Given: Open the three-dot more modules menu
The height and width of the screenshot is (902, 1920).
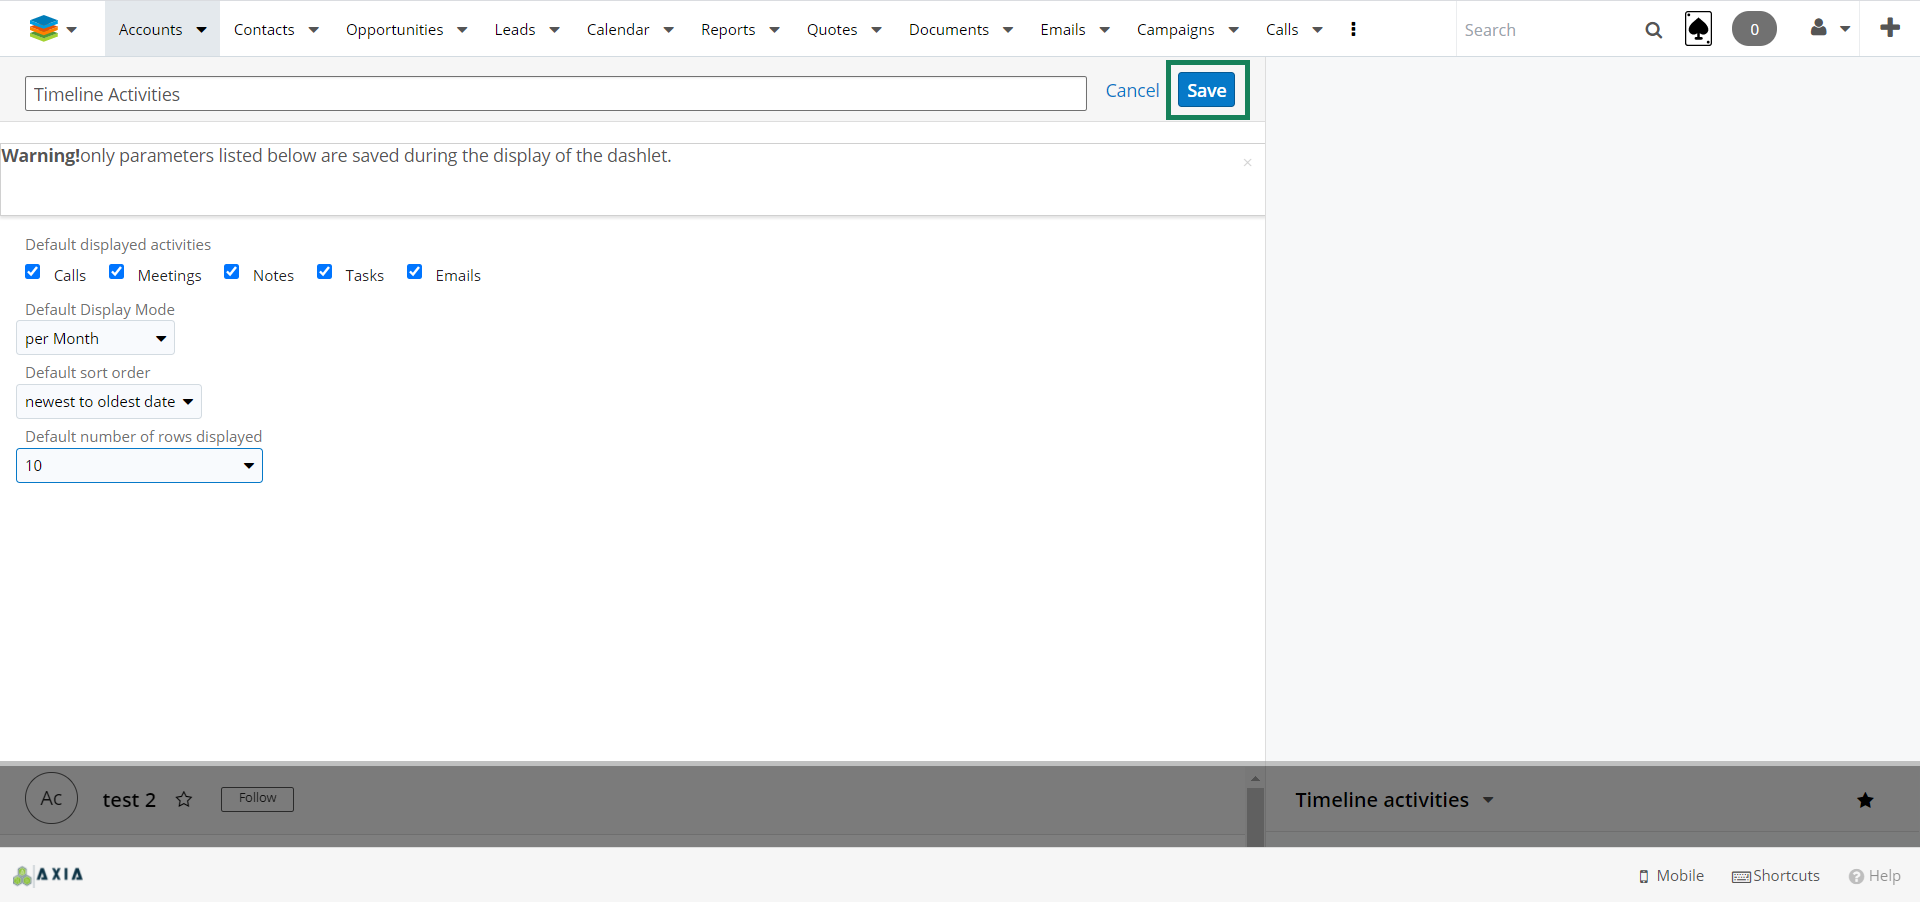Looking at the screenshot, I should 1353,29.
